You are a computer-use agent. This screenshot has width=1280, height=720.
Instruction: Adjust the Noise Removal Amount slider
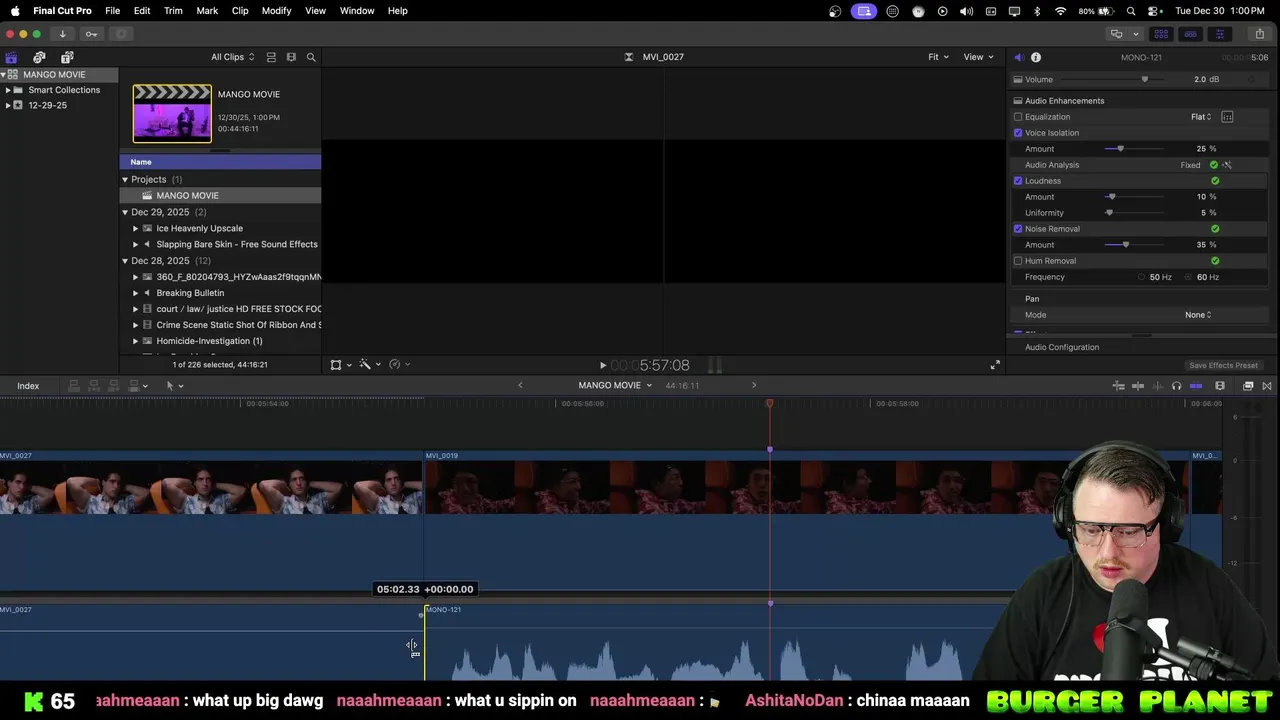(1126, 245)
